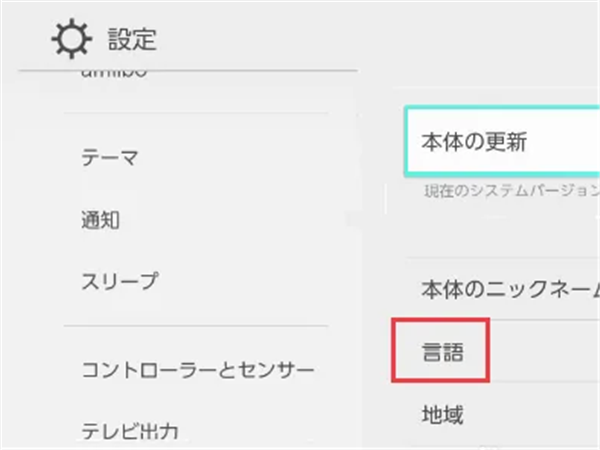The image size is (600, 450).
Task: Open the 地域 setting
Action: coord(442,412)
